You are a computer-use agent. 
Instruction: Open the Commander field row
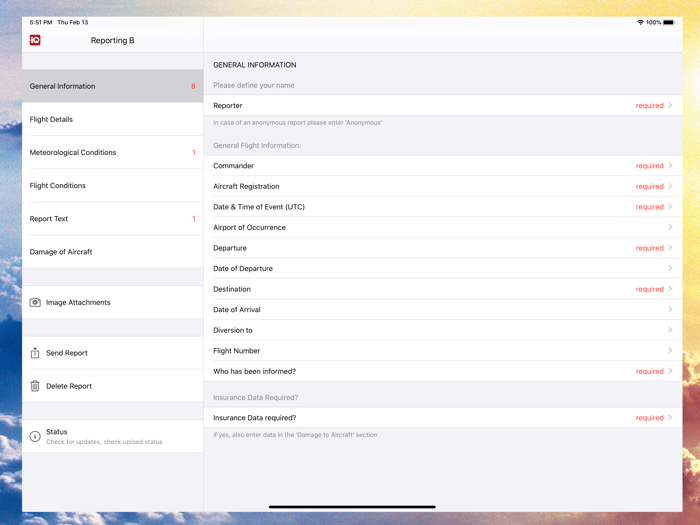443,166
